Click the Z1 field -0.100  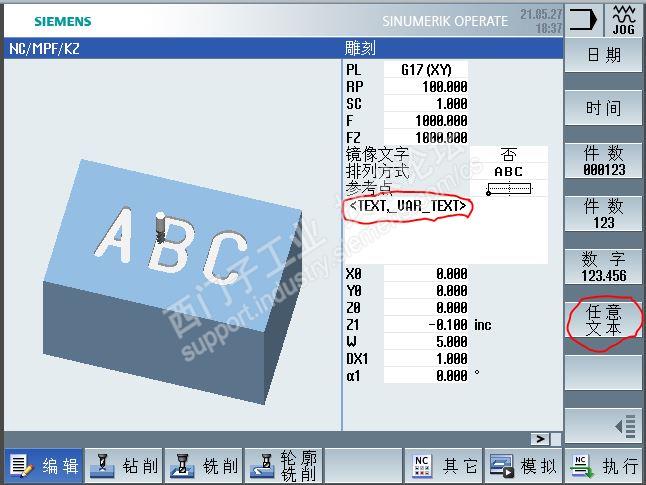[426, 325]
